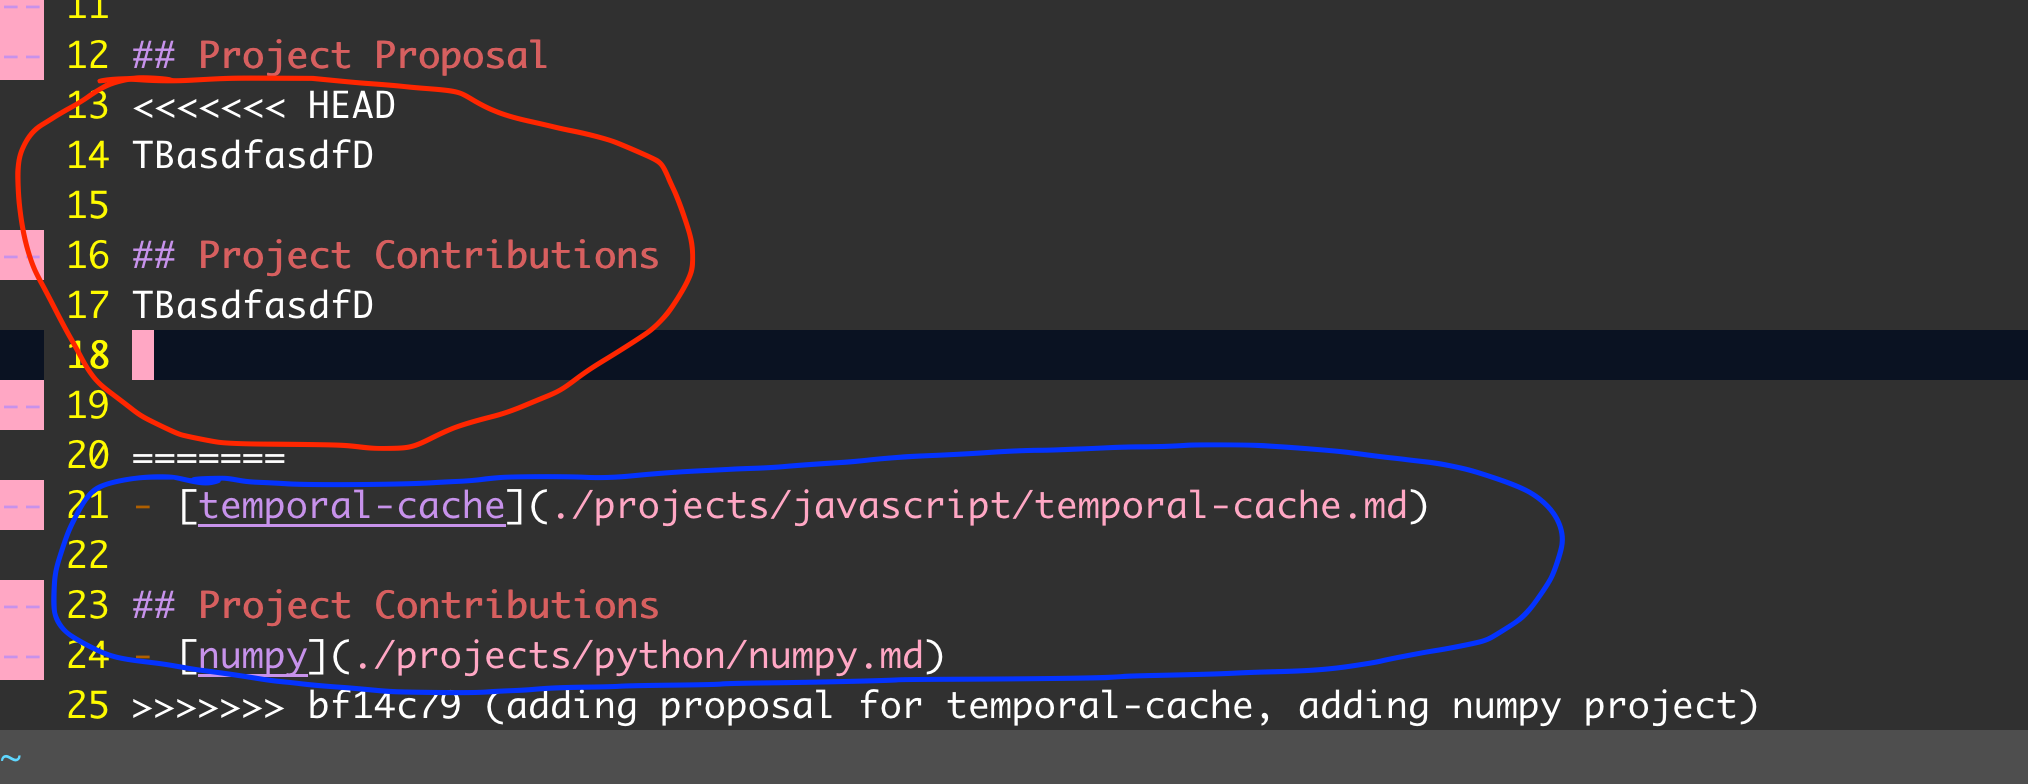
Task: Click the numpy markdown link text
Action: [253, 656]
